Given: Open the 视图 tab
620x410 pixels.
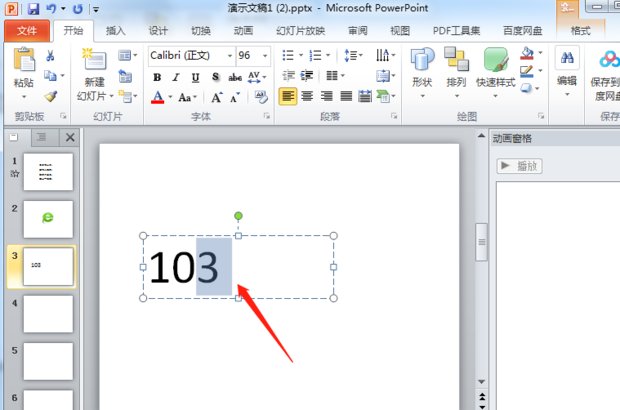Looking at the screenshot, I should 400,31.
